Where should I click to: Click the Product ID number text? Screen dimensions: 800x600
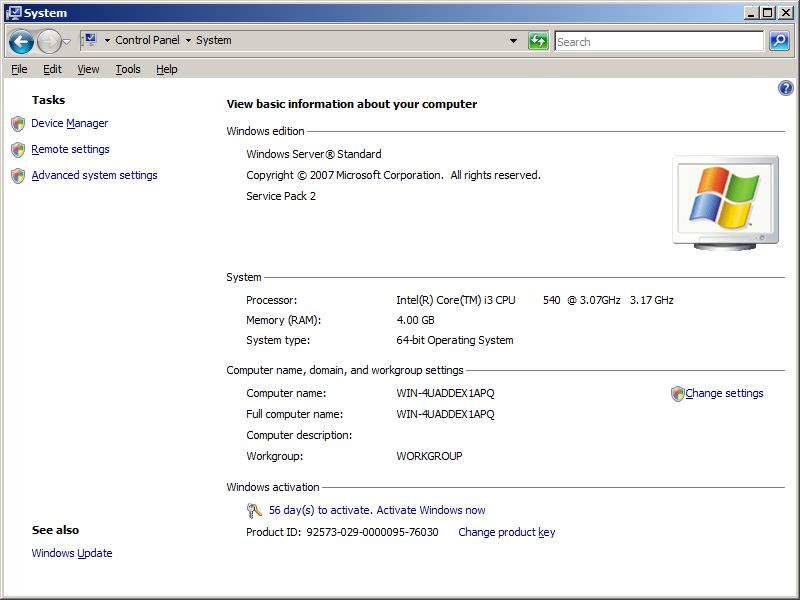pos(372,532)
